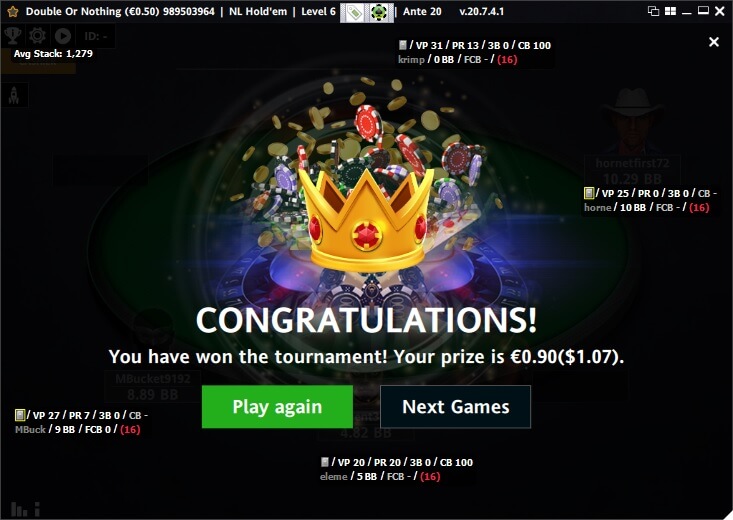Click the favorite star icon in title bar

(13, 11)
